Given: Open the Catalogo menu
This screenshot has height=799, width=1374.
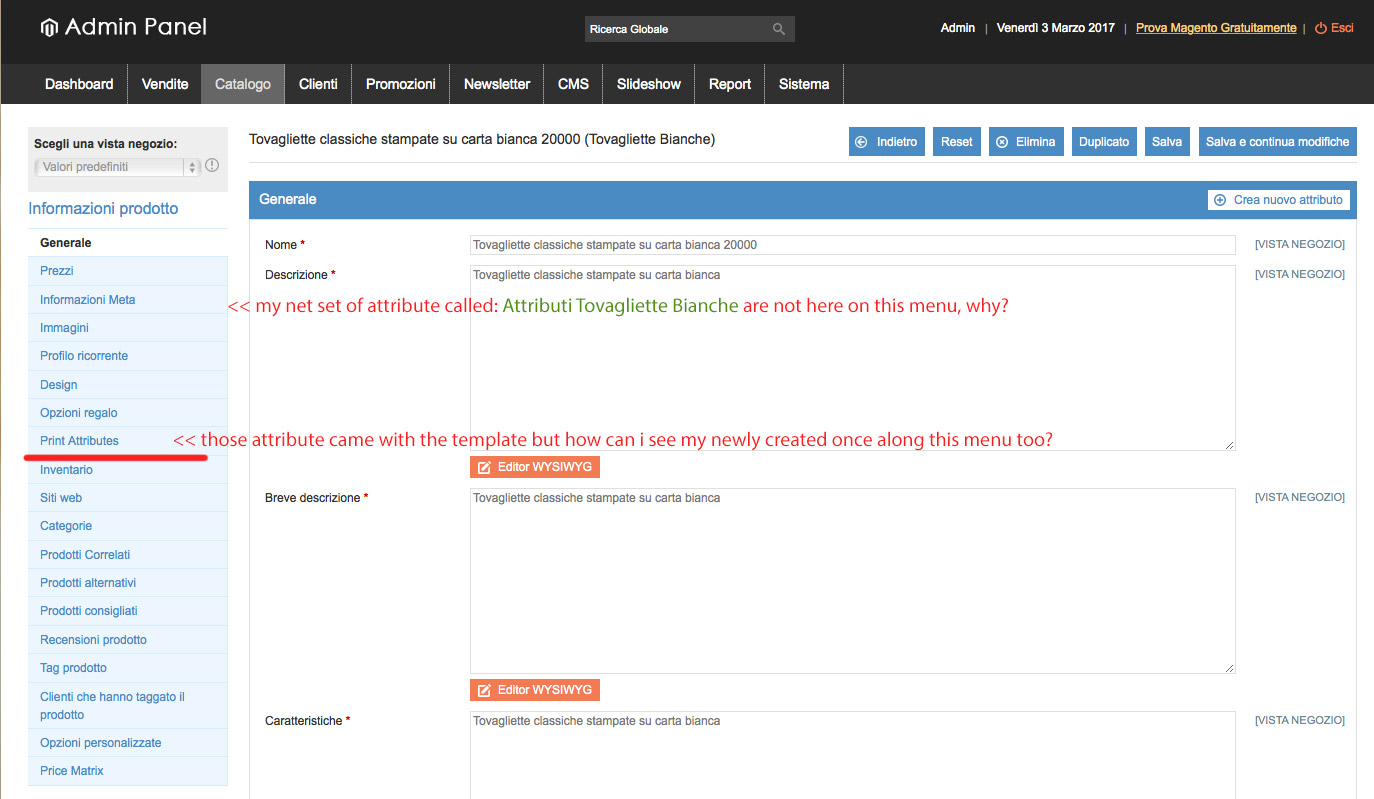Looking at the screenshot, I should coord(243,84).
